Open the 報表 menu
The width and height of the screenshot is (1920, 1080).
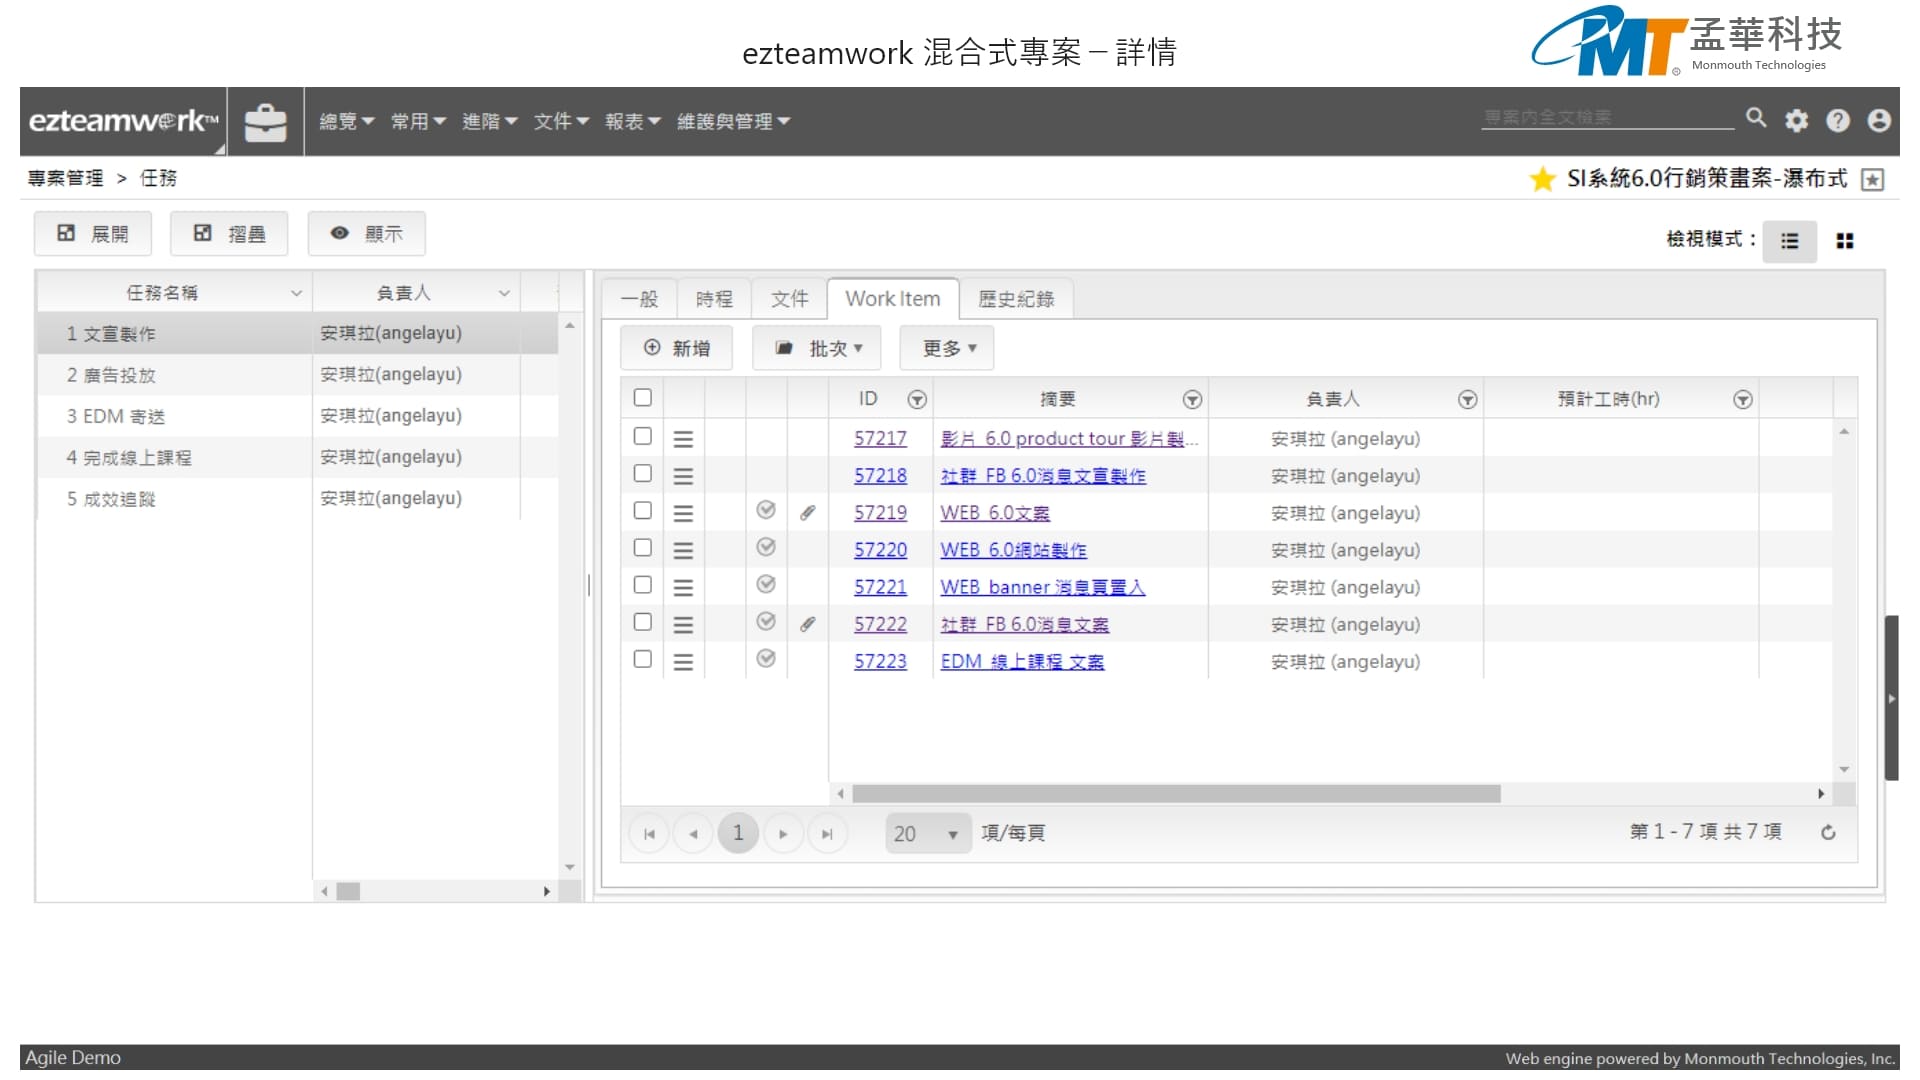coord(632,121)
